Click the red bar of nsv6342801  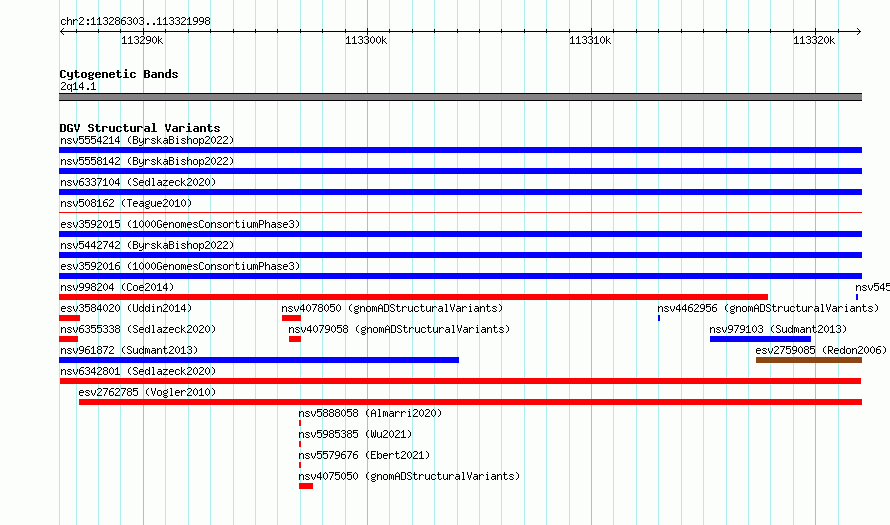pyautogui.click(x=460, y=381)
